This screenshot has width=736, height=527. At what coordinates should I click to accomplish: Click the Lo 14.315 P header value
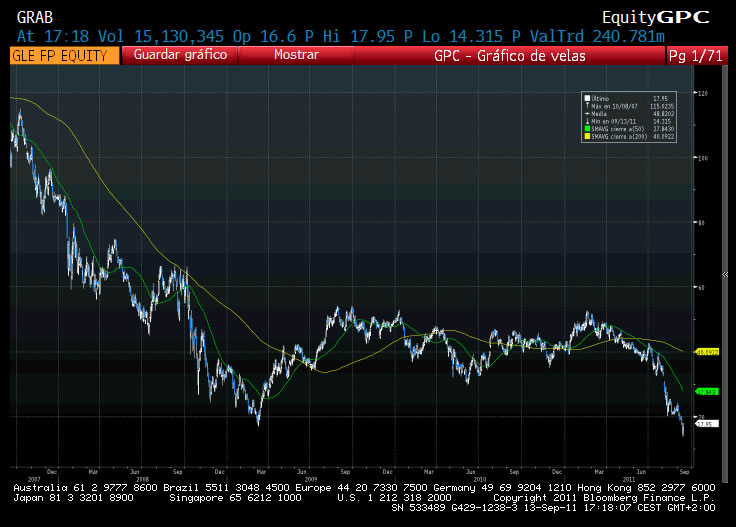point(471,36)
